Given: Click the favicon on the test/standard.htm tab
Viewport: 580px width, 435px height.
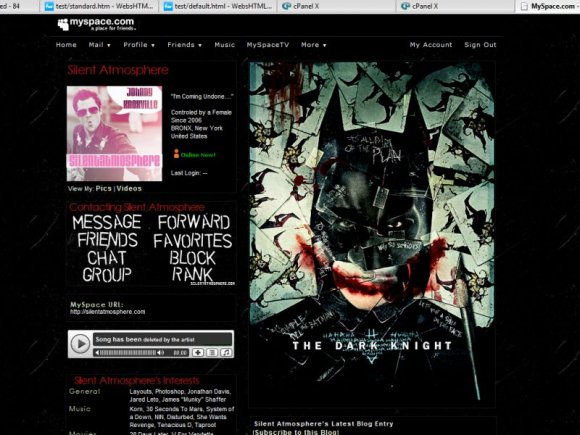Looking at the screenshot, I should click(49, 6).
